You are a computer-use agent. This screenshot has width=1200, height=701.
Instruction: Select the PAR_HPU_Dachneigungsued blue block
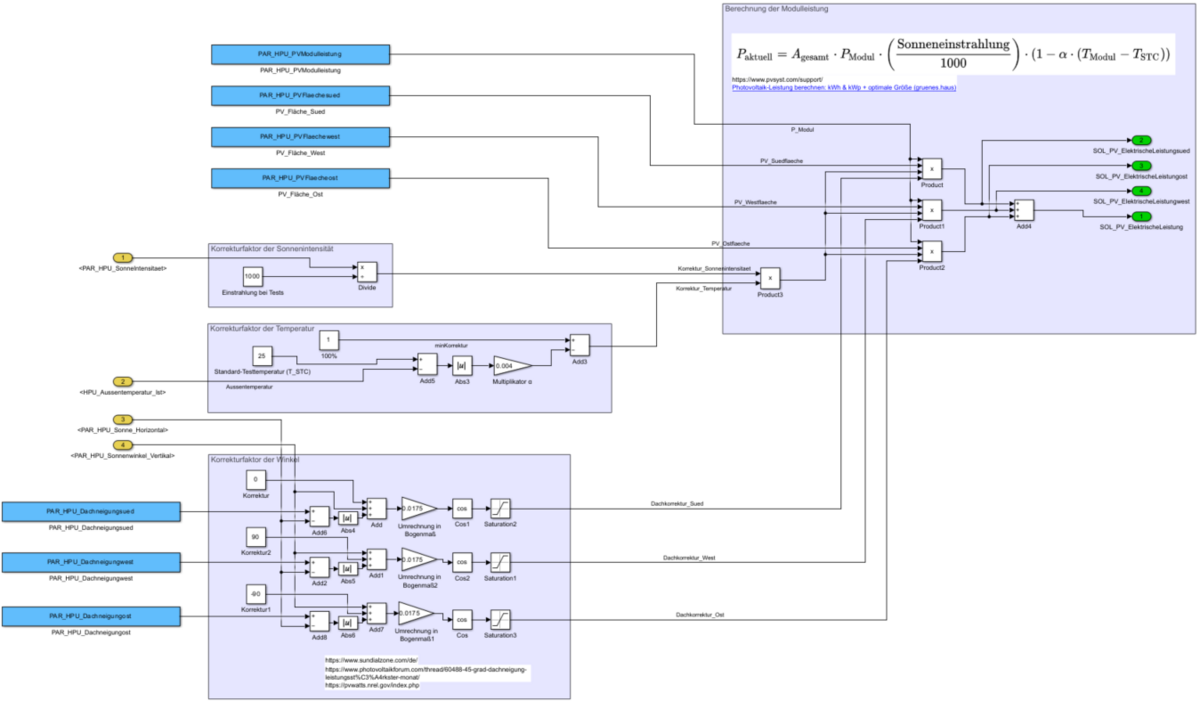pyautogui.click(x=90, y=511)
